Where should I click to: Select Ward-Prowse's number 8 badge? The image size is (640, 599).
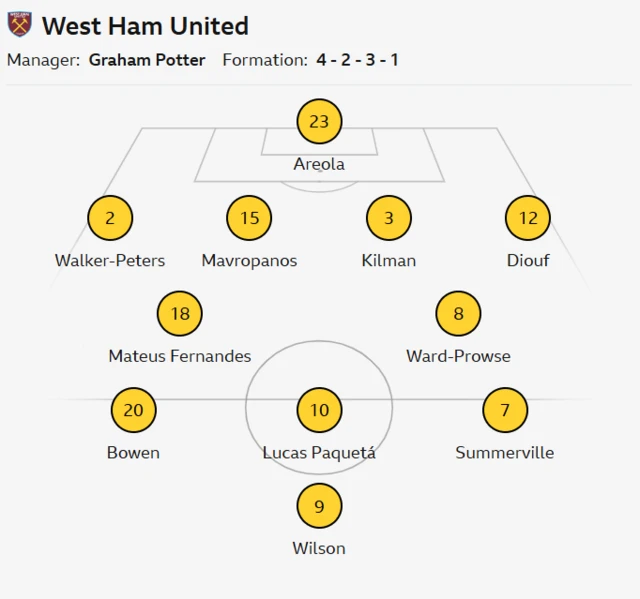coord(458,314)
